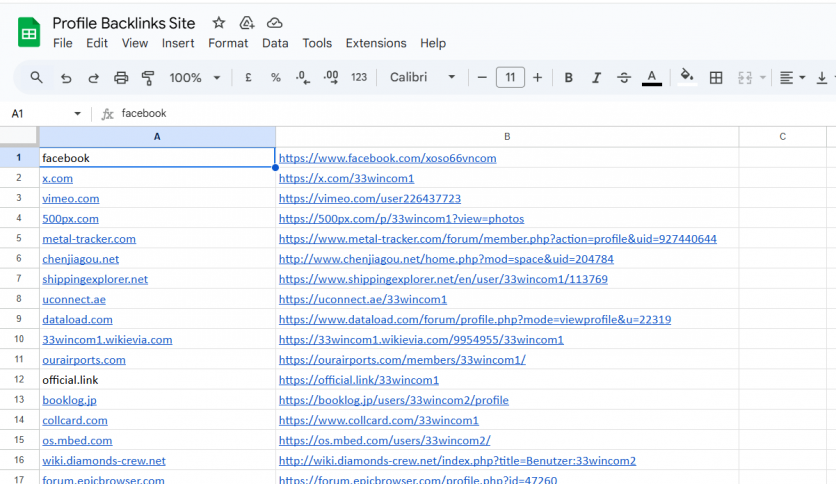Select column B header
836x484 pixels.
point(507,137)
